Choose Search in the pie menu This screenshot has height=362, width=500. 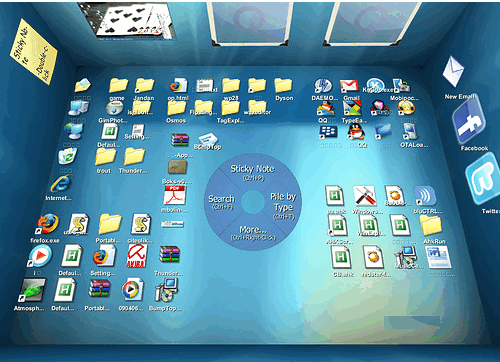pyautogui.click(x=221, y=202)
